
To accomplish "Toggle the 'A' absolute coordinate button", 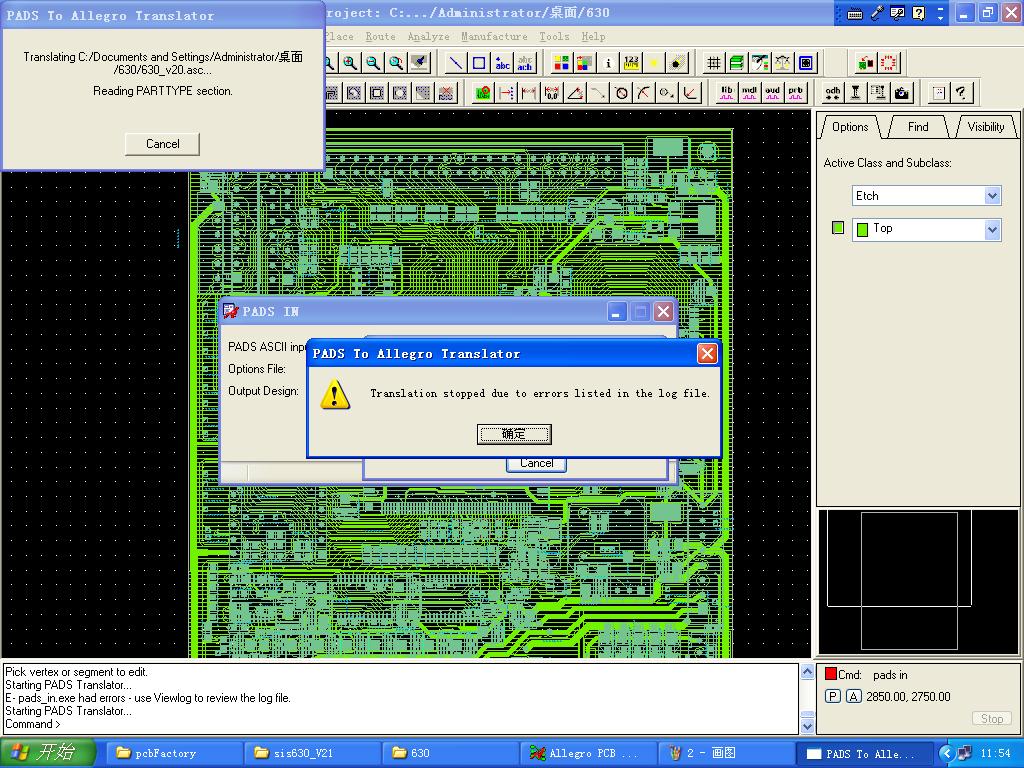I will (853, 697).
